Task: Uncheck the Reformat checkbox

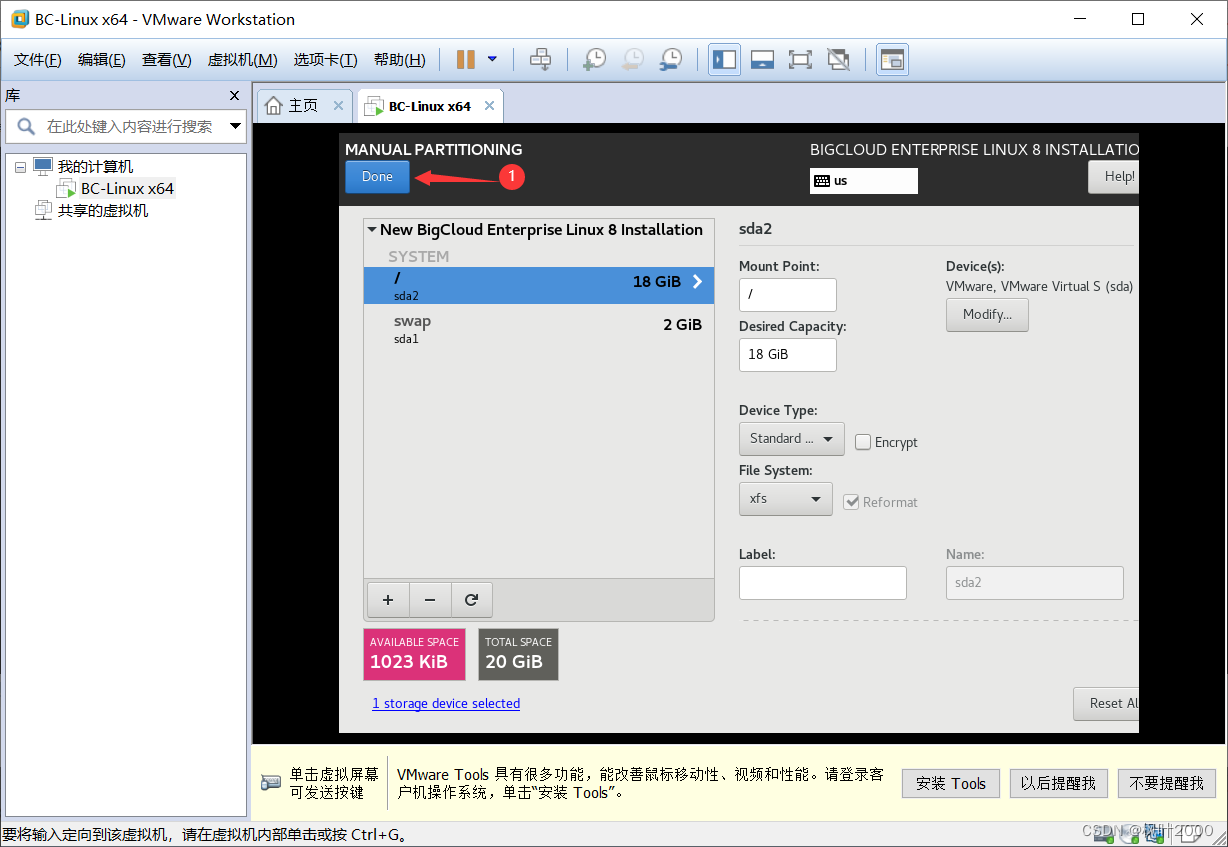Action: 851,502
